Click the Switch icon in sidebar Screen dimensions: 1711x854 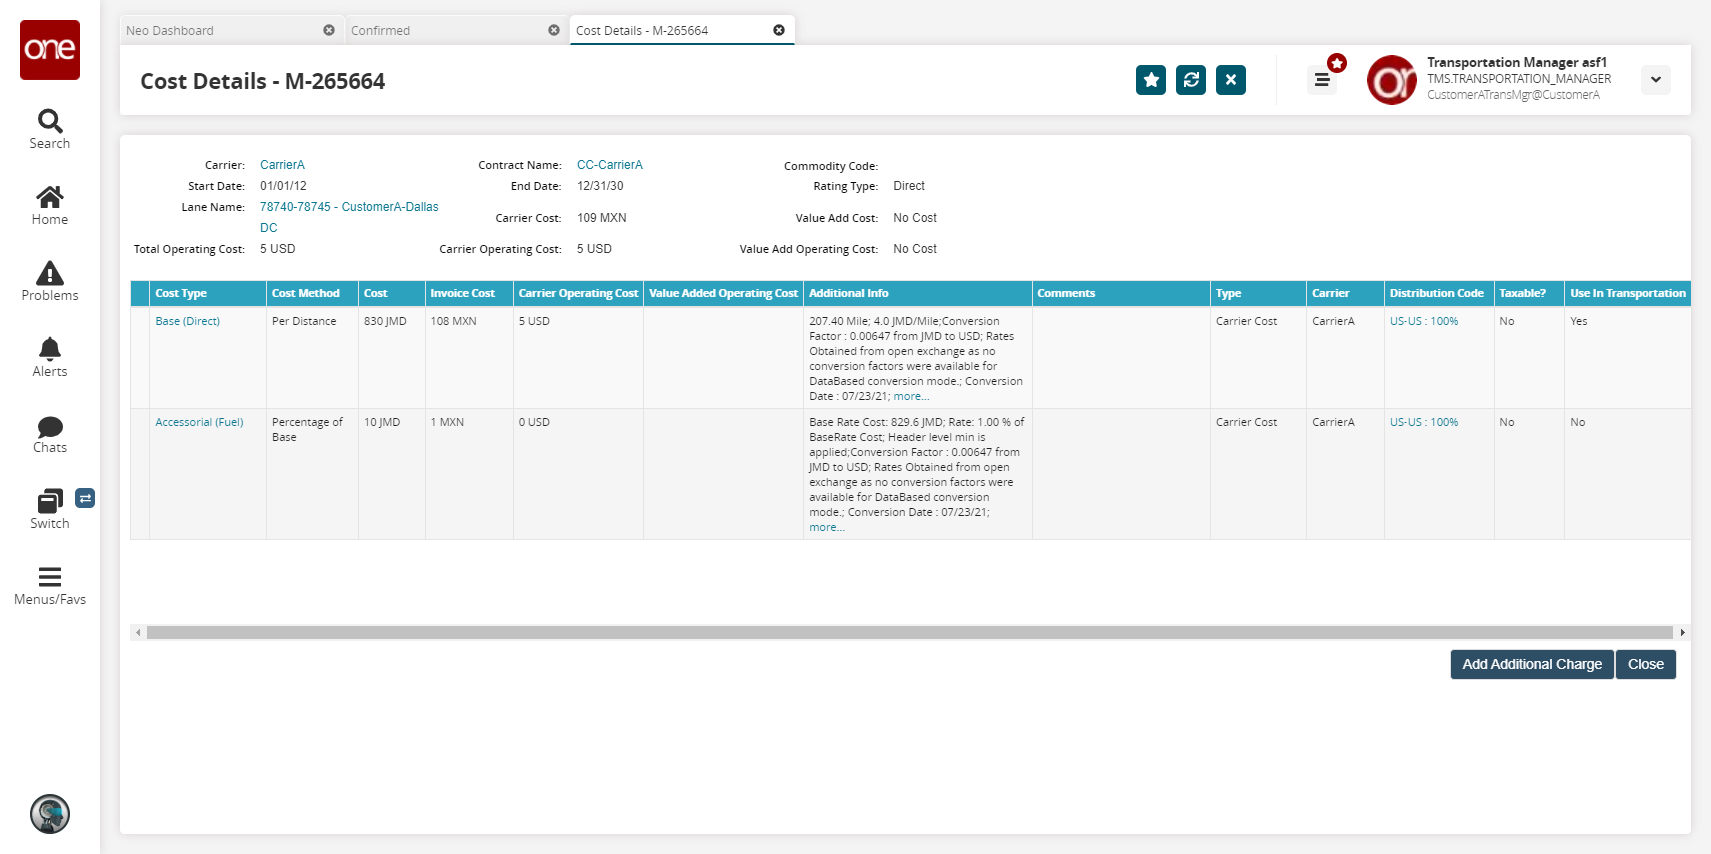(50, 502)
